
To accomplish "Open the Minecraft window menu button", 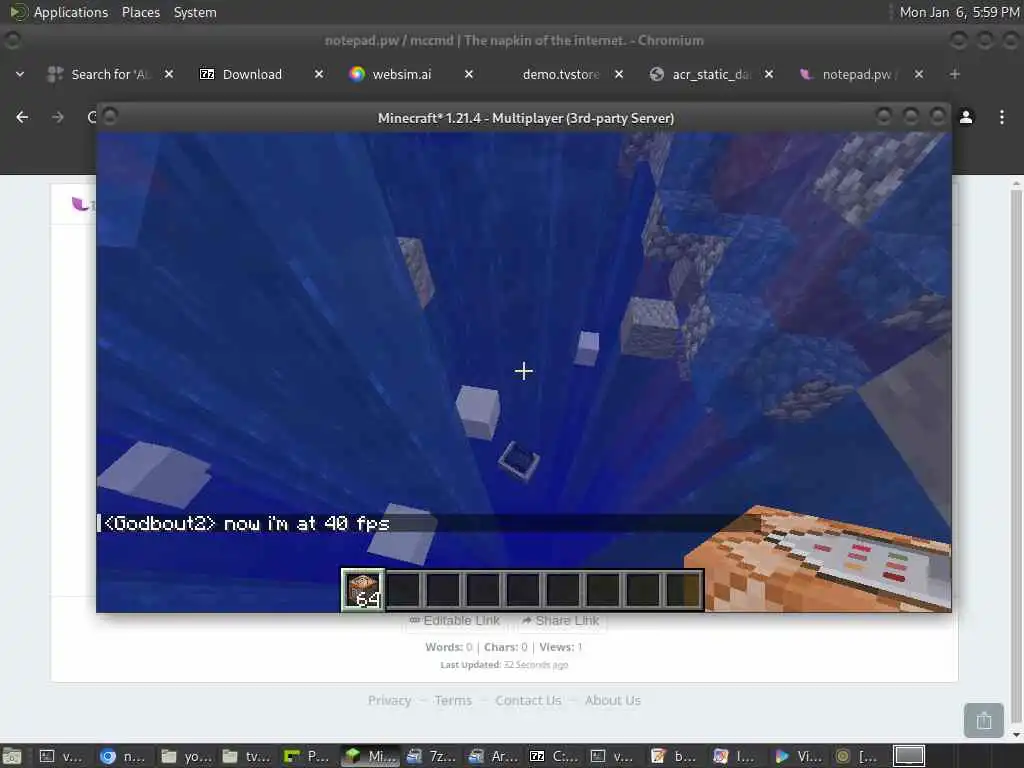I will tap(110, 116).
